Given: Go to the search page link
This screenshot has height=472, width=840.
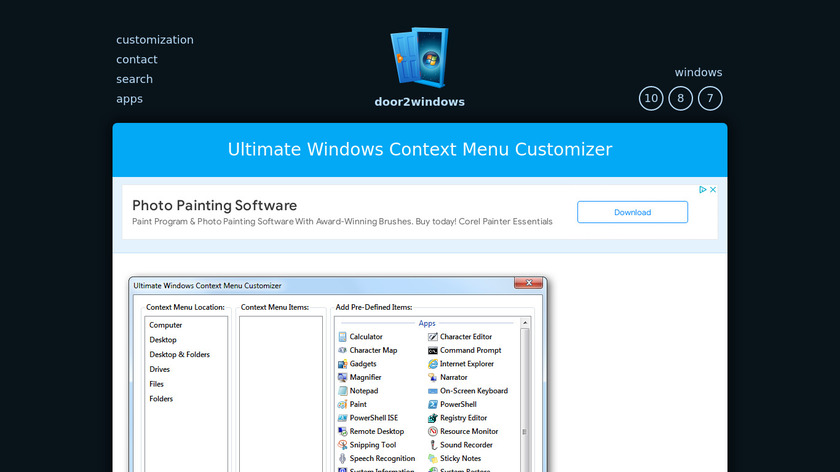Looking at the screenshot, I should pyautogui.click(x=134, y=79).
